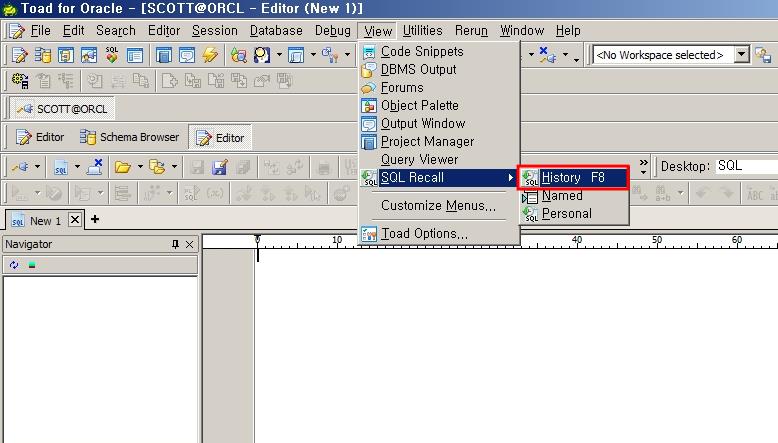Click the SQL heart icon in toolbar
Screen dimensions: 778x443
(111, 55)
